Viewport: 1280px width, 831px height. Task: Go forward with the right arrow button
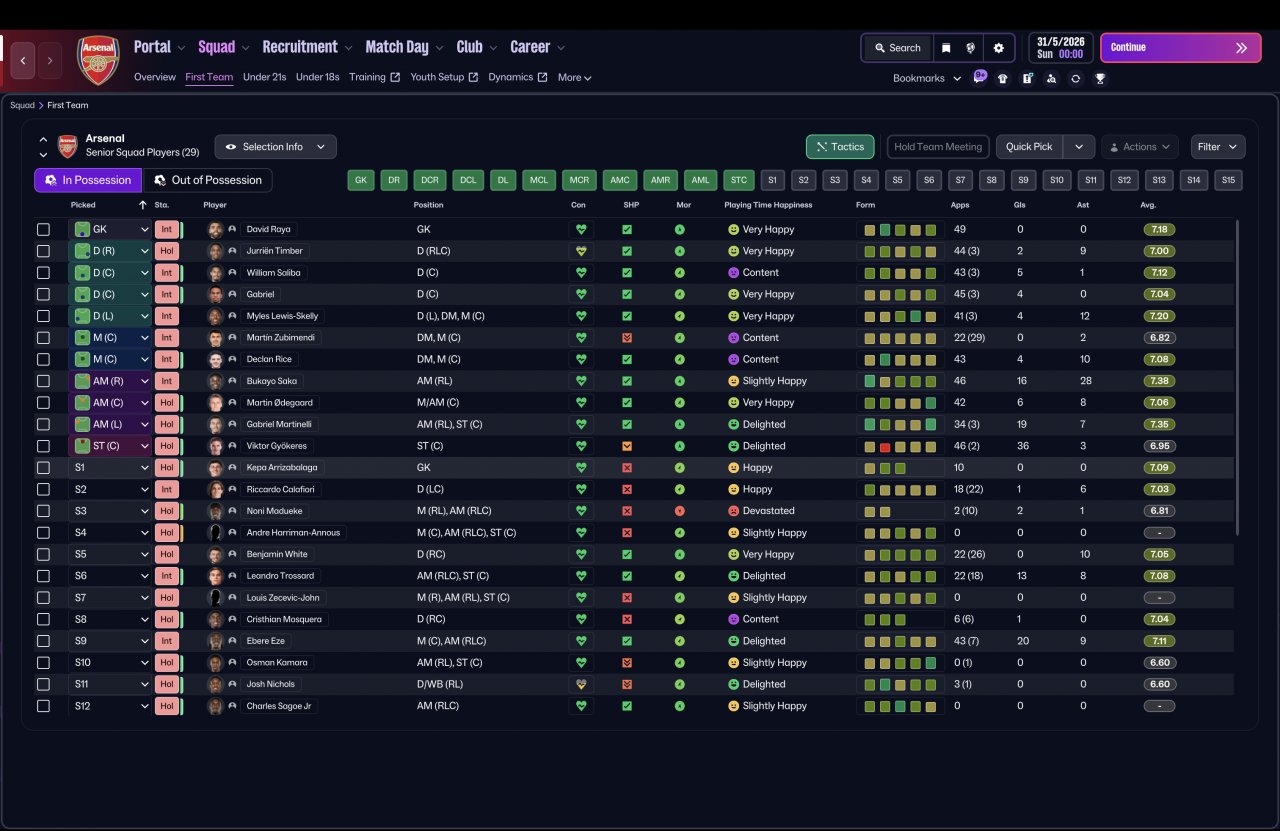[50, 60]
